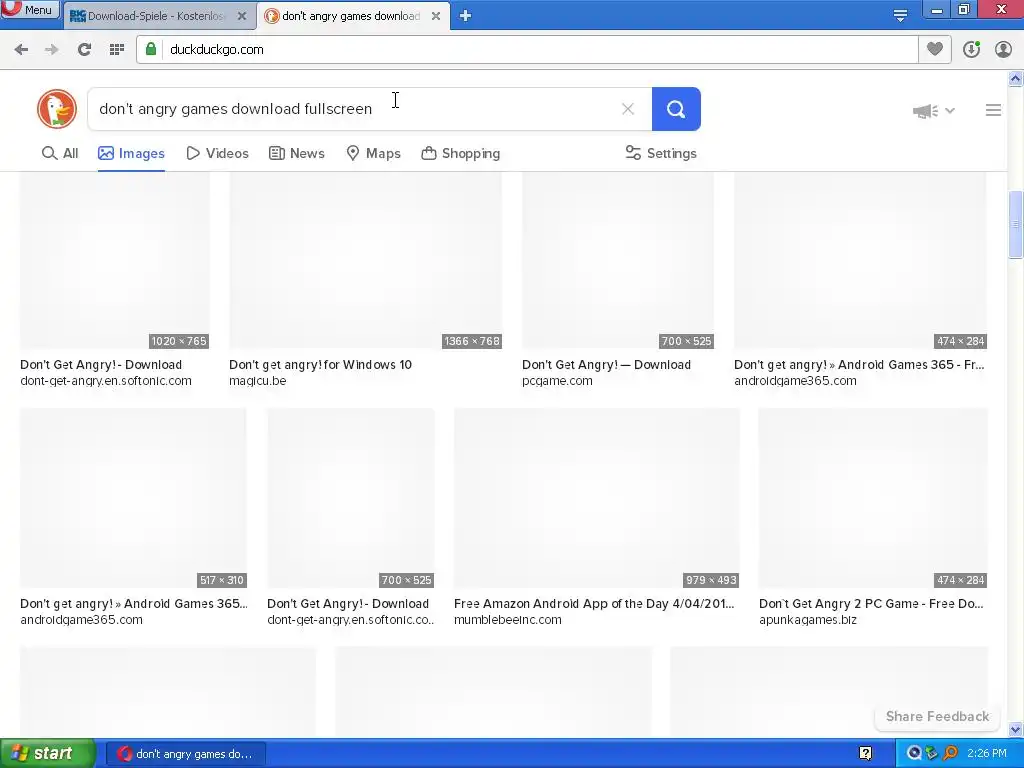Click the DuckDuckGo duck logo
The image size is (1024, 768).
tap(57, 109)
